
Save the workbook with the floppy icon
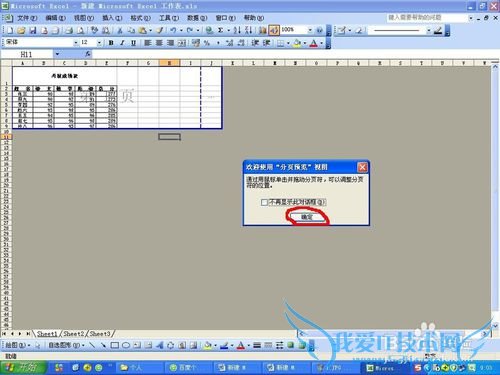tap(33, 31)
